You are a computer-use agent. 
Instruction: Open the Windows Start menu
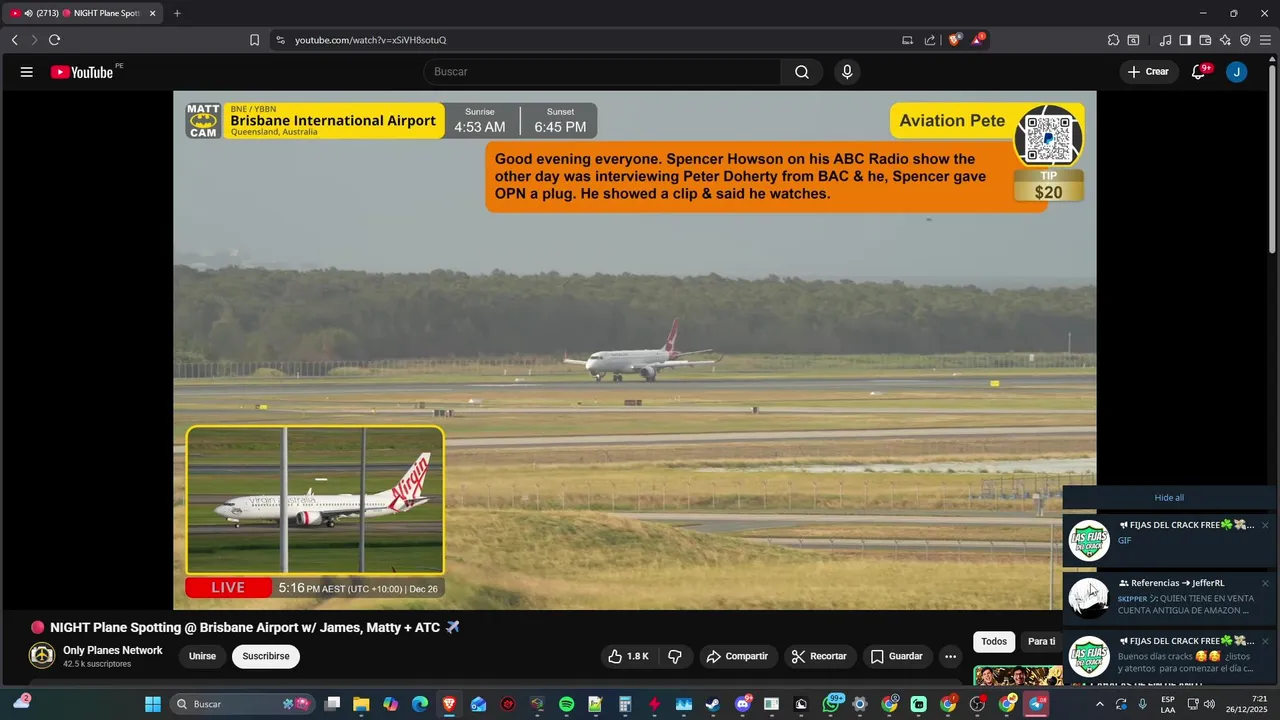153,704
